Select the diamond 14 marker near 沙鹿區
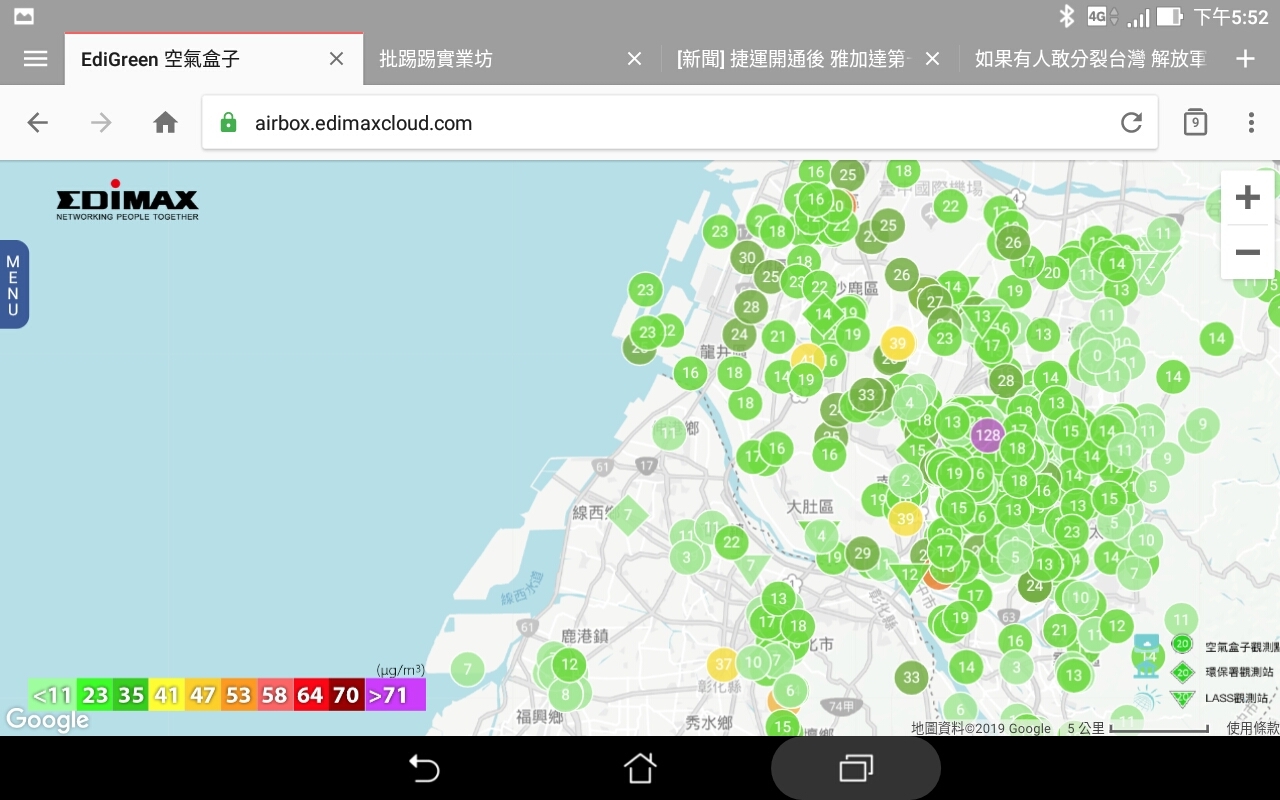Image resolution: width=1280 pixels, height=800 pixels. click(823, 313)
